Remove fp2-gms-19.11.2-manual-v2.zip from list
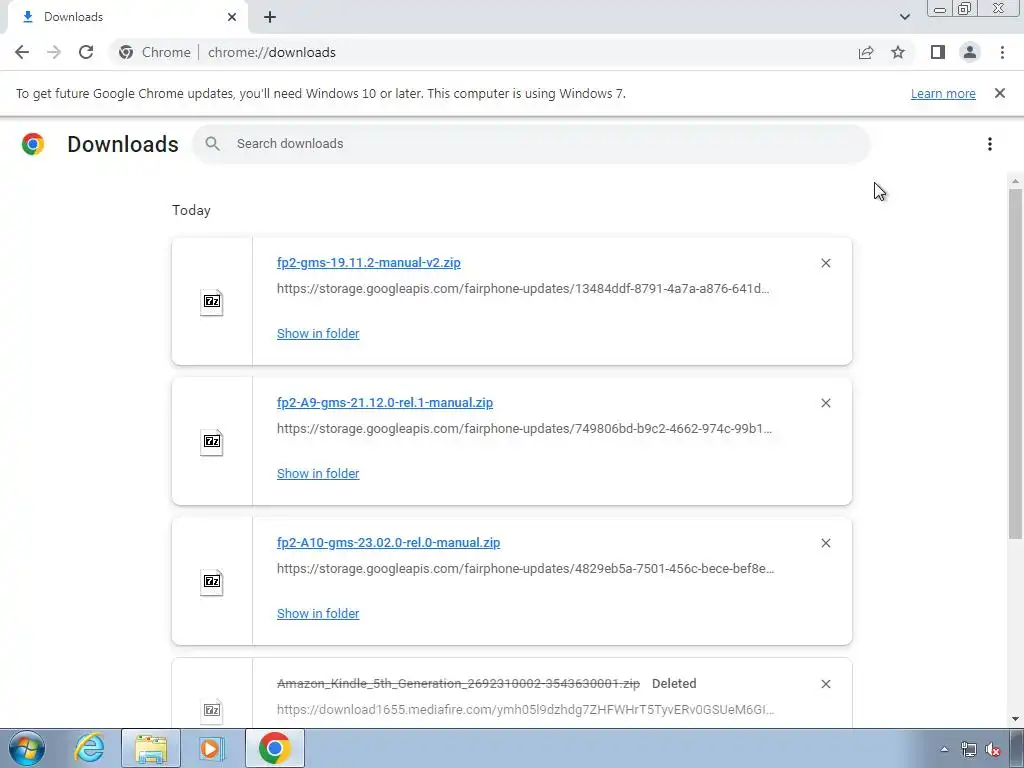 (825, 263)
